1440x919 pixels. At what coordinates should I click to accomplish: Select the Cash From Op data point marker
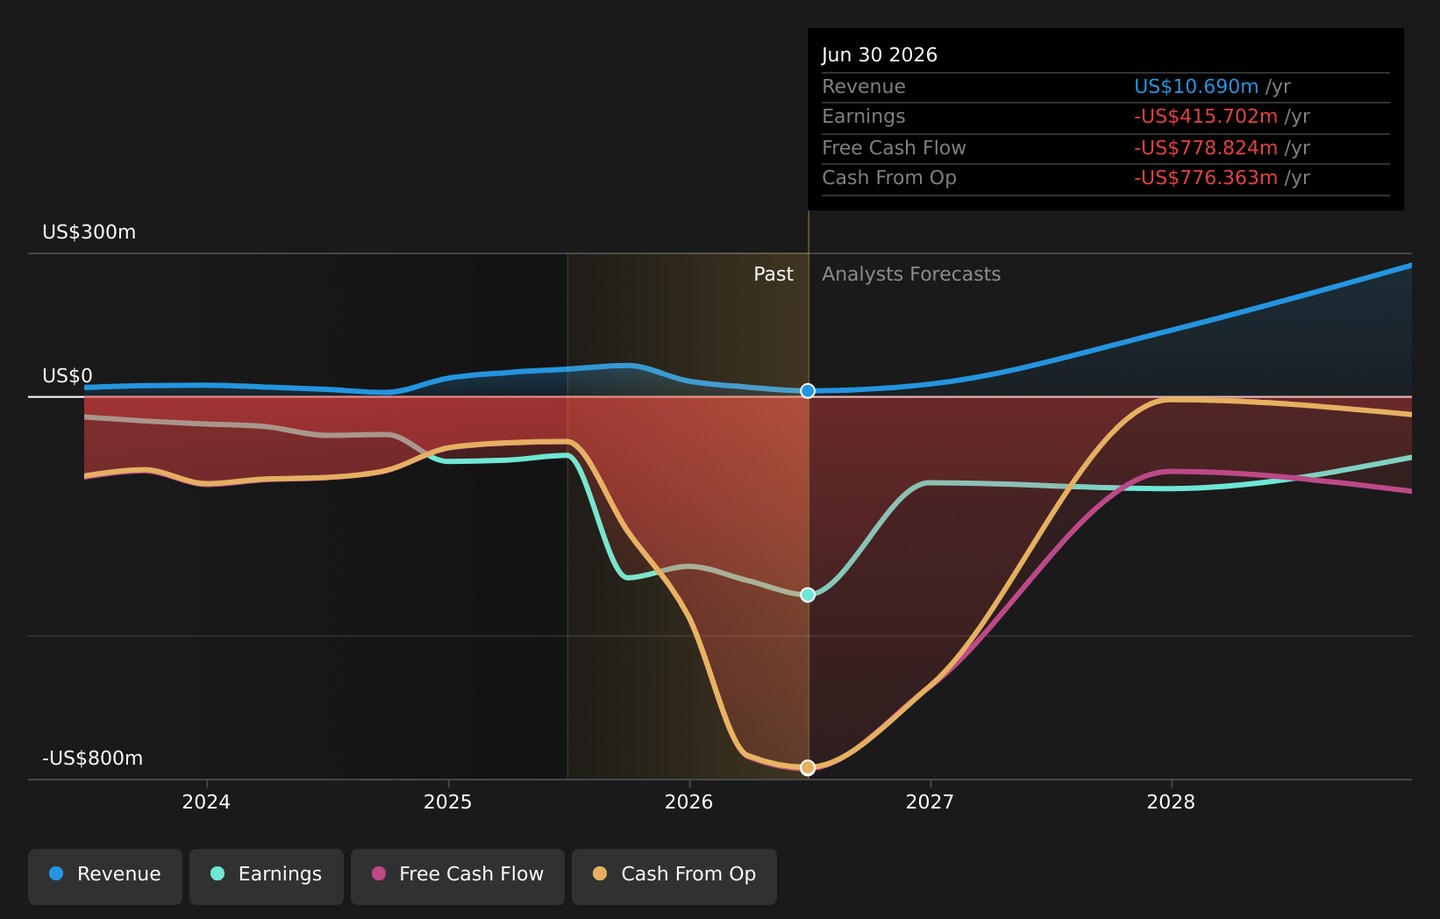coord(808,768)
